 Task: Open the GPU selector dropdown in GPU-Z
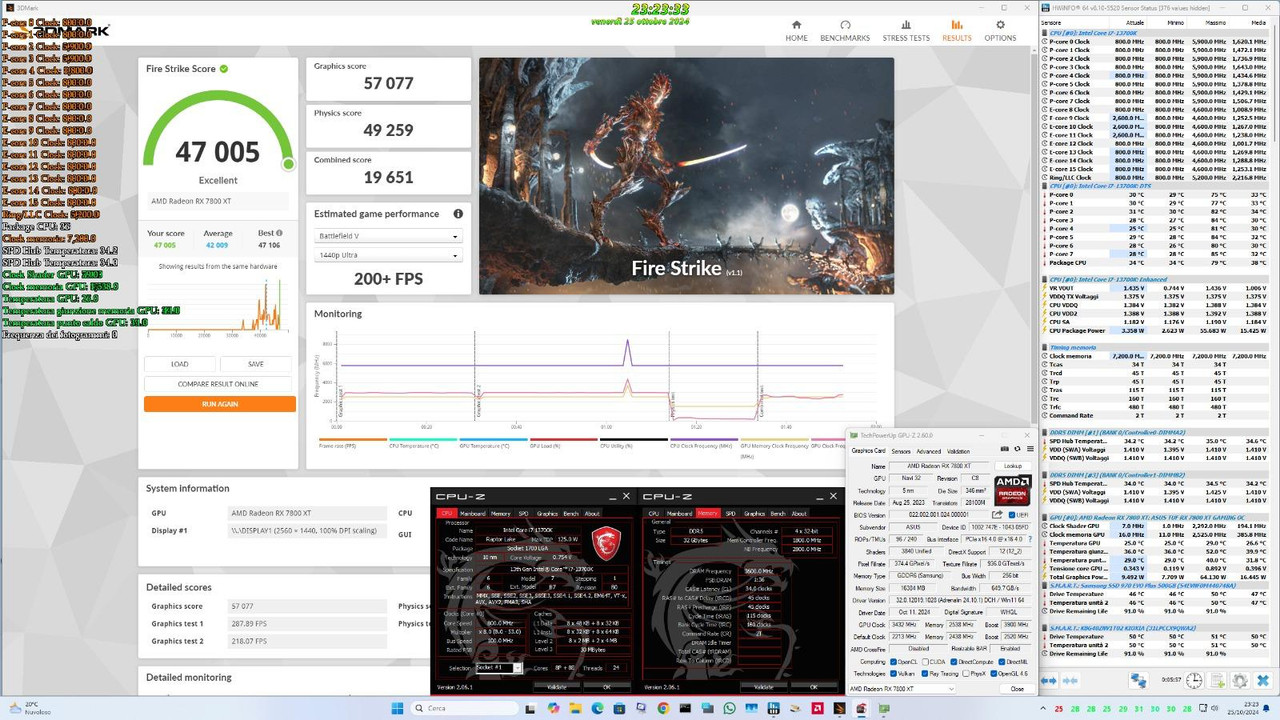coord(902,689)
